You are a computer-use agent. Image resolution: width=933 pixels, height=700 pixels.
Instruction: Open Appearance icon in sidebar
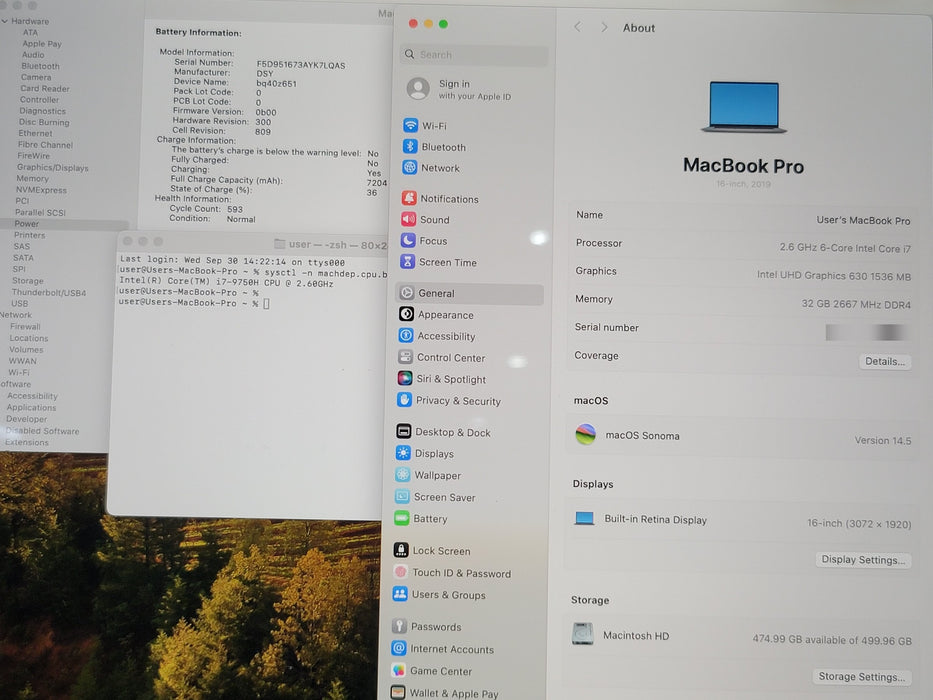[406, 314]
